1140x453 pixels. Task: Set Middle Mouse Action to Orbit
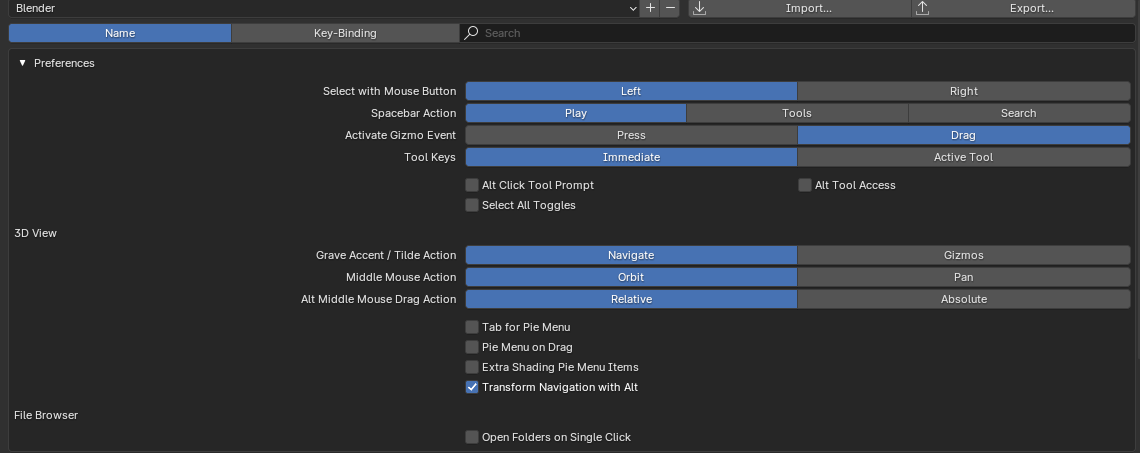[x=631, y=276]
